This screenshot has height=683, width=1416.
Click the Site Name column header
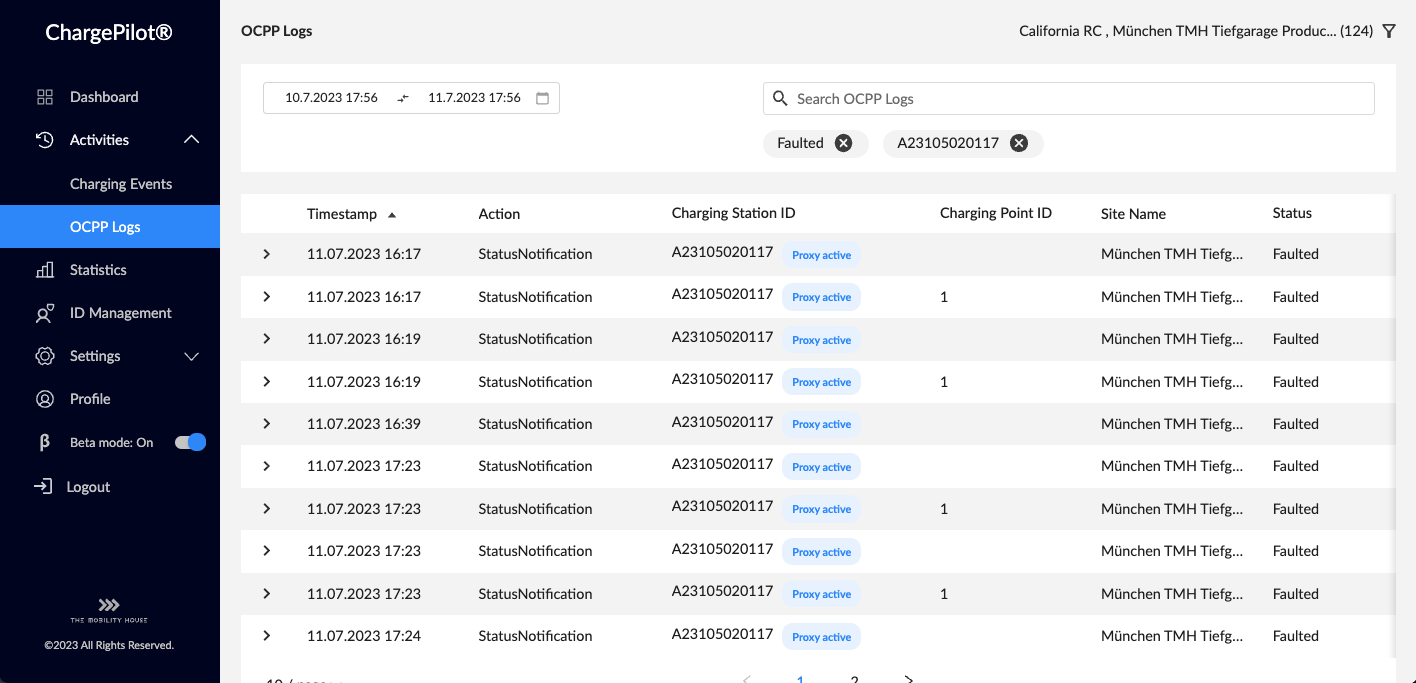1133,214
